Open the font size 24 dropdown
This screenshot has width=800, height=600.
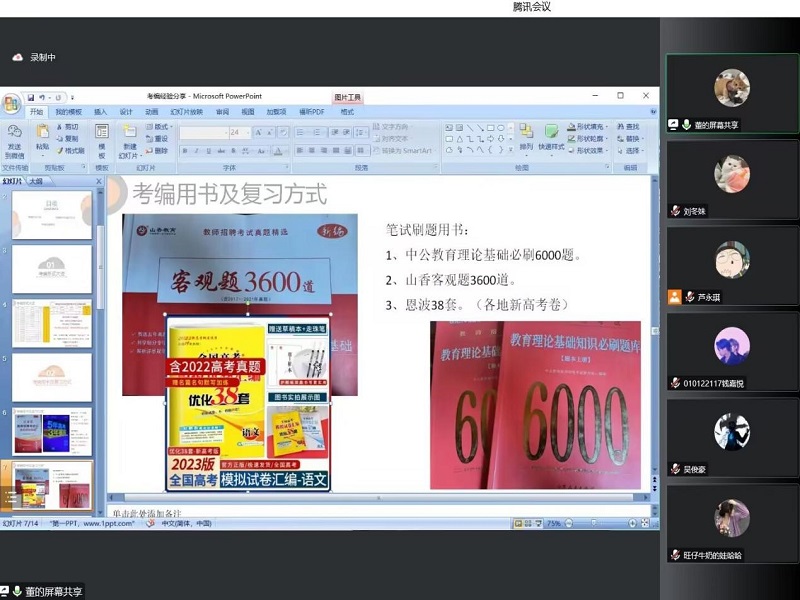[248, 133]
